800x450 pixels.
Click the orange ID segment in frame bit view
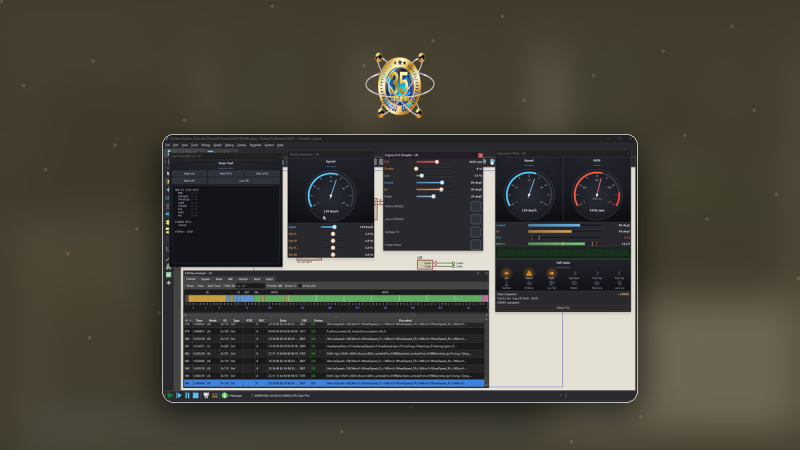(x=207, y=298)
